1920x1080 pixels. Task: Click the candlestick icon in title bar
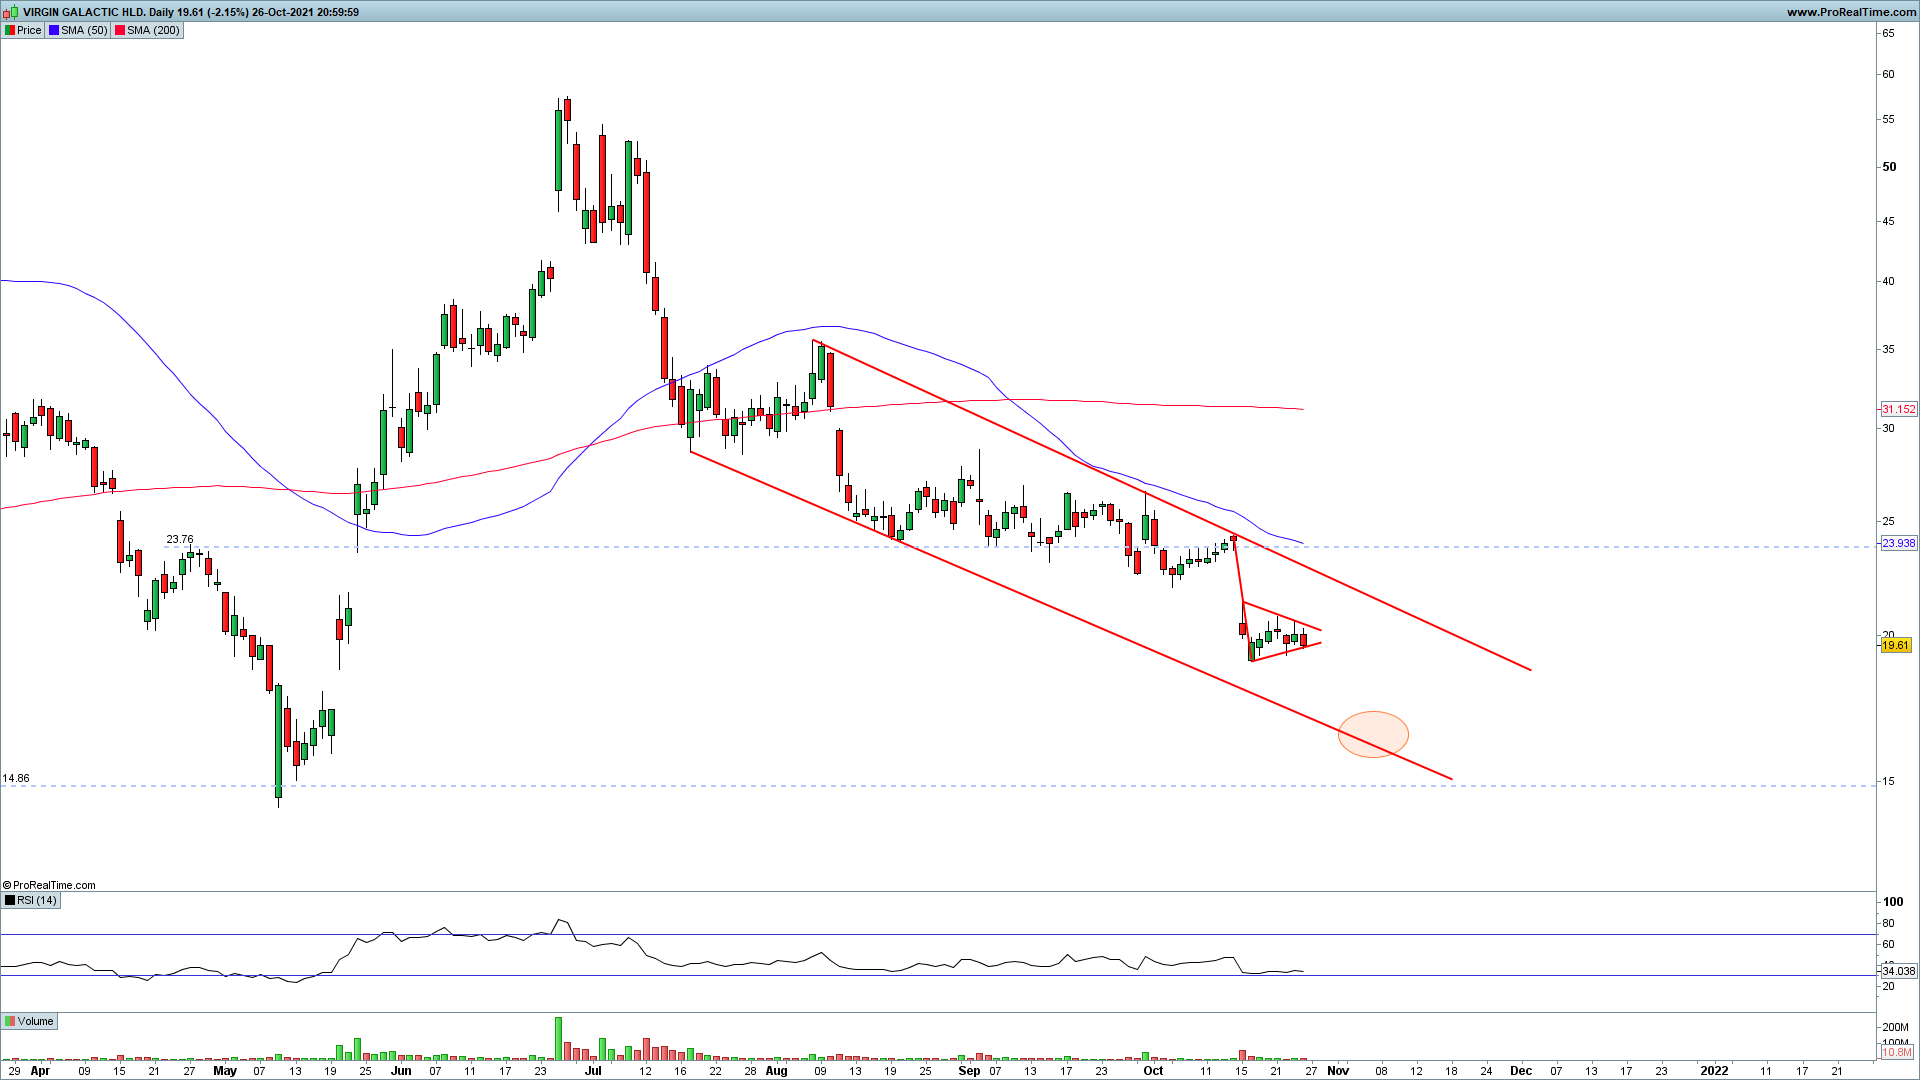pos(12,12)
